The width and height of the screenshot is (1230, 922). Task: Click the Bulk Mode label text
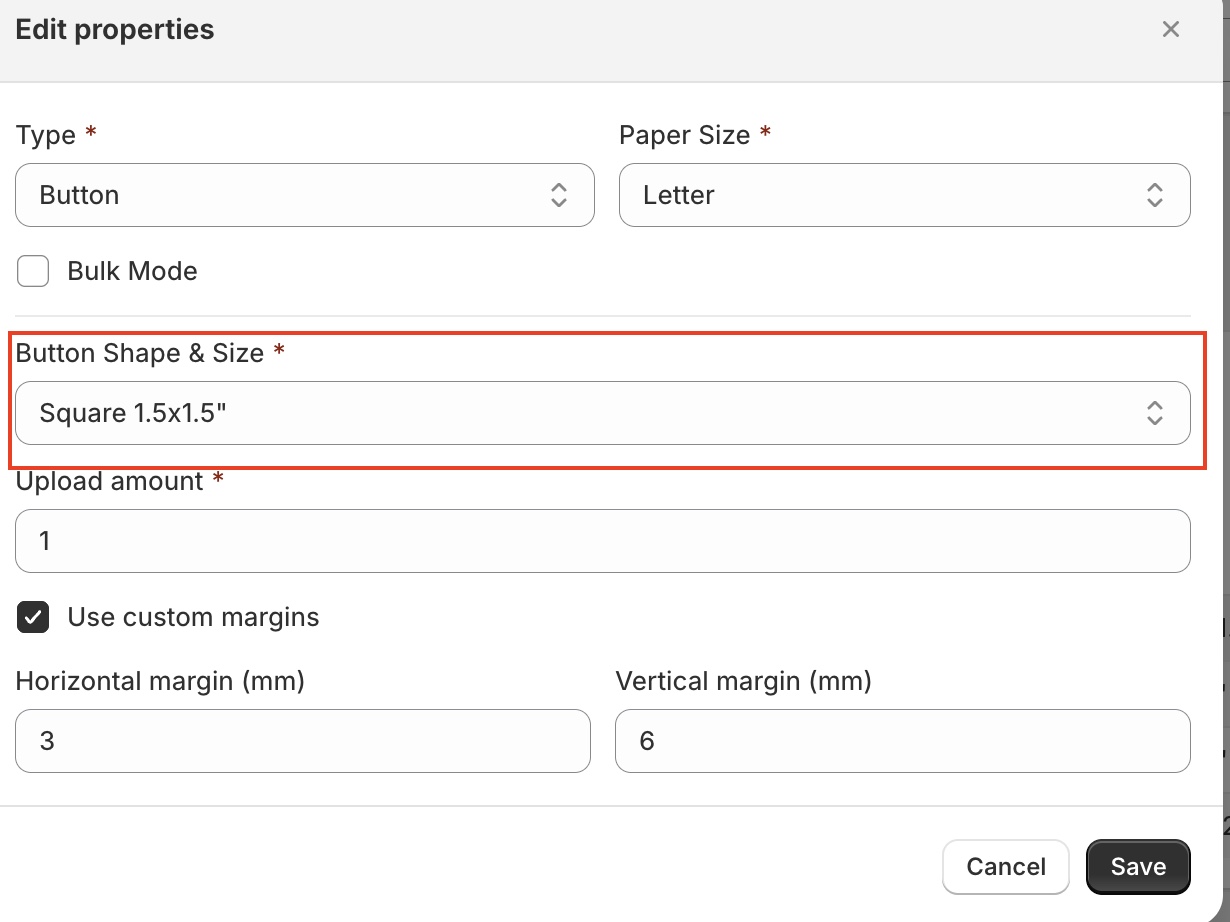[132, 271]
